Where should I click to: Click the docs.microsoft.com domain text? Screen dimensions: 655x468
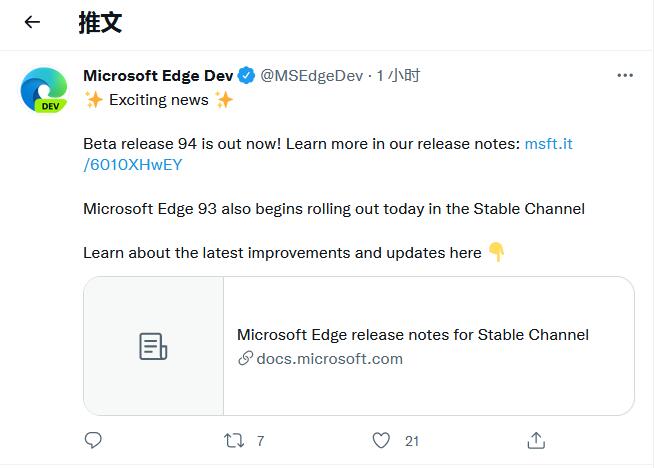pyautogui.click(x=329, y=359)
